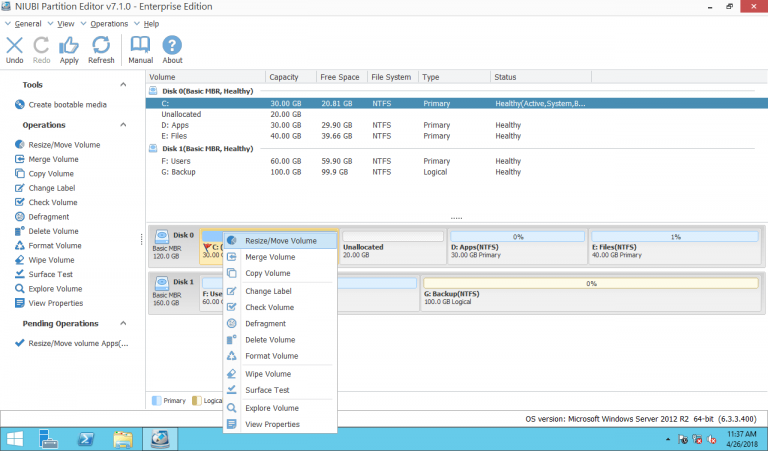Choose Delete Volume in context menu
Viewport: 768px width, 451px height.
(280, 339)
